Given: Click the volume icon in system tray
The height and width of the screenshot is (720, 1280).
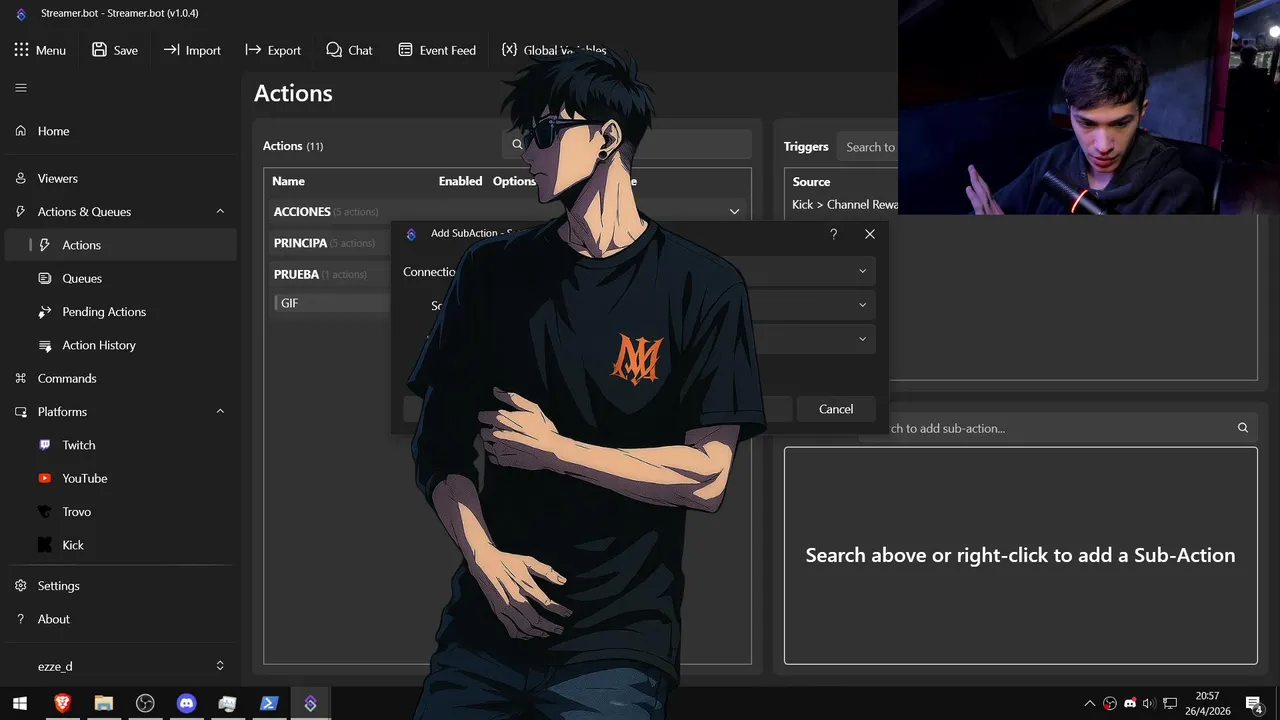Looking at the screenshot, I should [1148, 704].
